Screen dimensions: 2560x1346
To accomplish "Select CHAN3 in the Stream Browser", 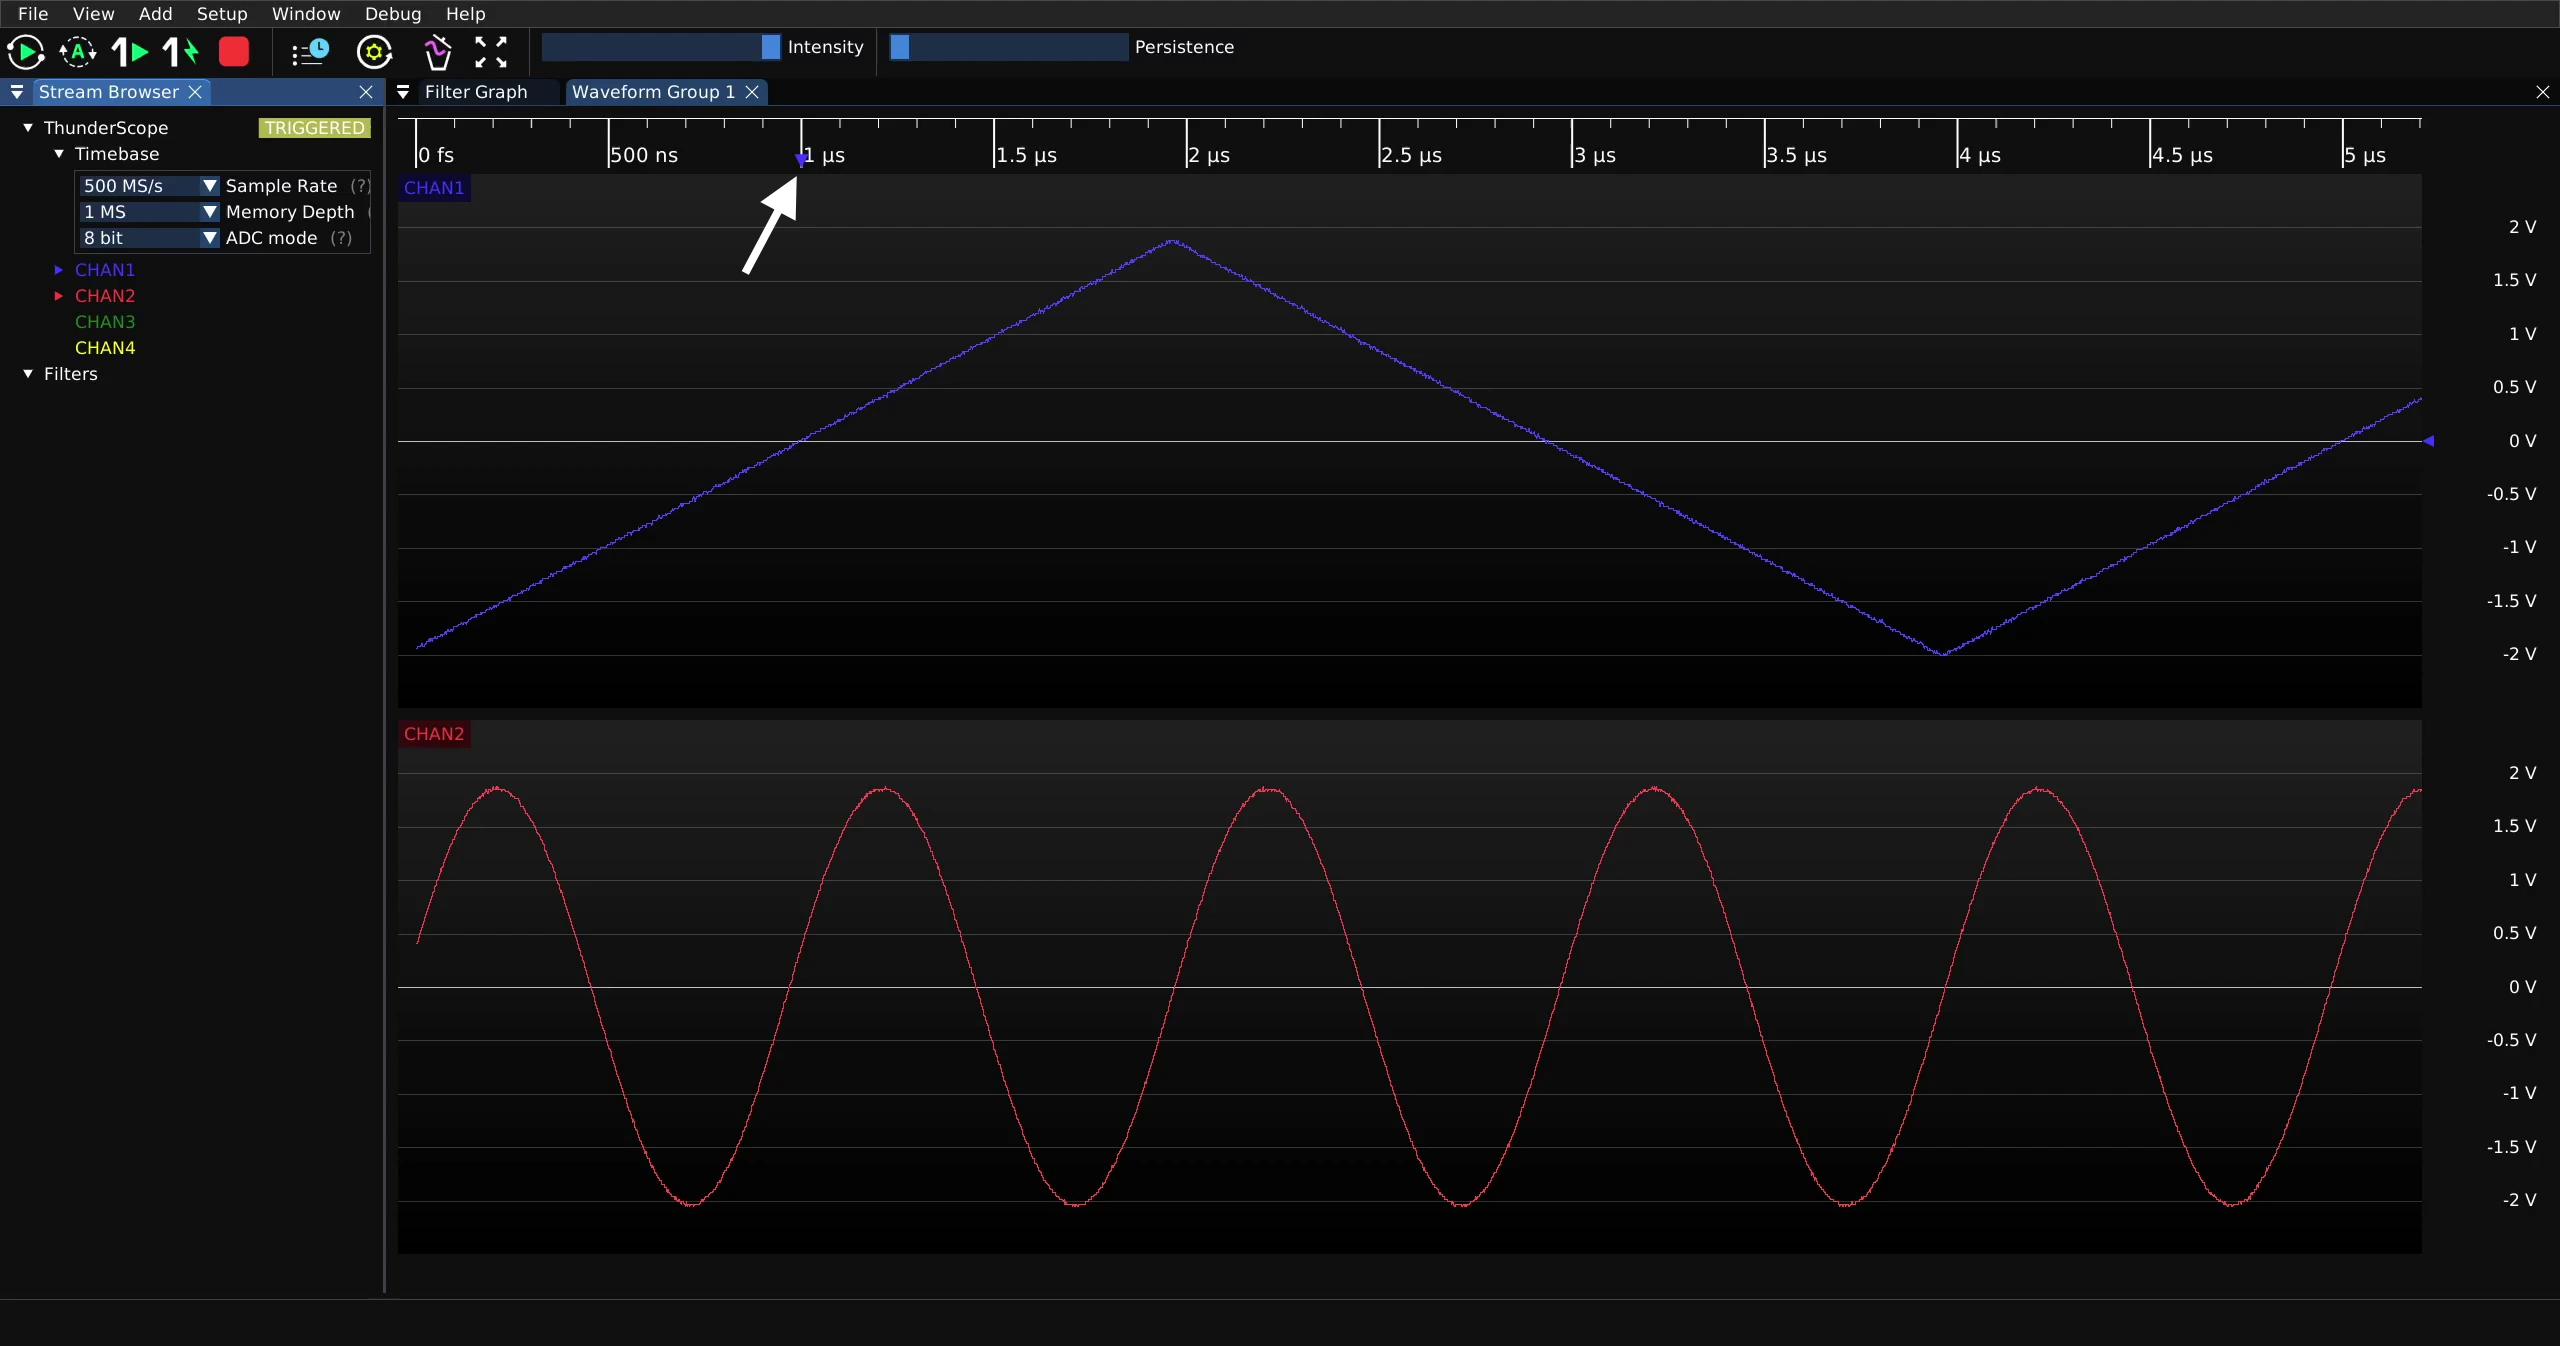I will click(105, 322).
